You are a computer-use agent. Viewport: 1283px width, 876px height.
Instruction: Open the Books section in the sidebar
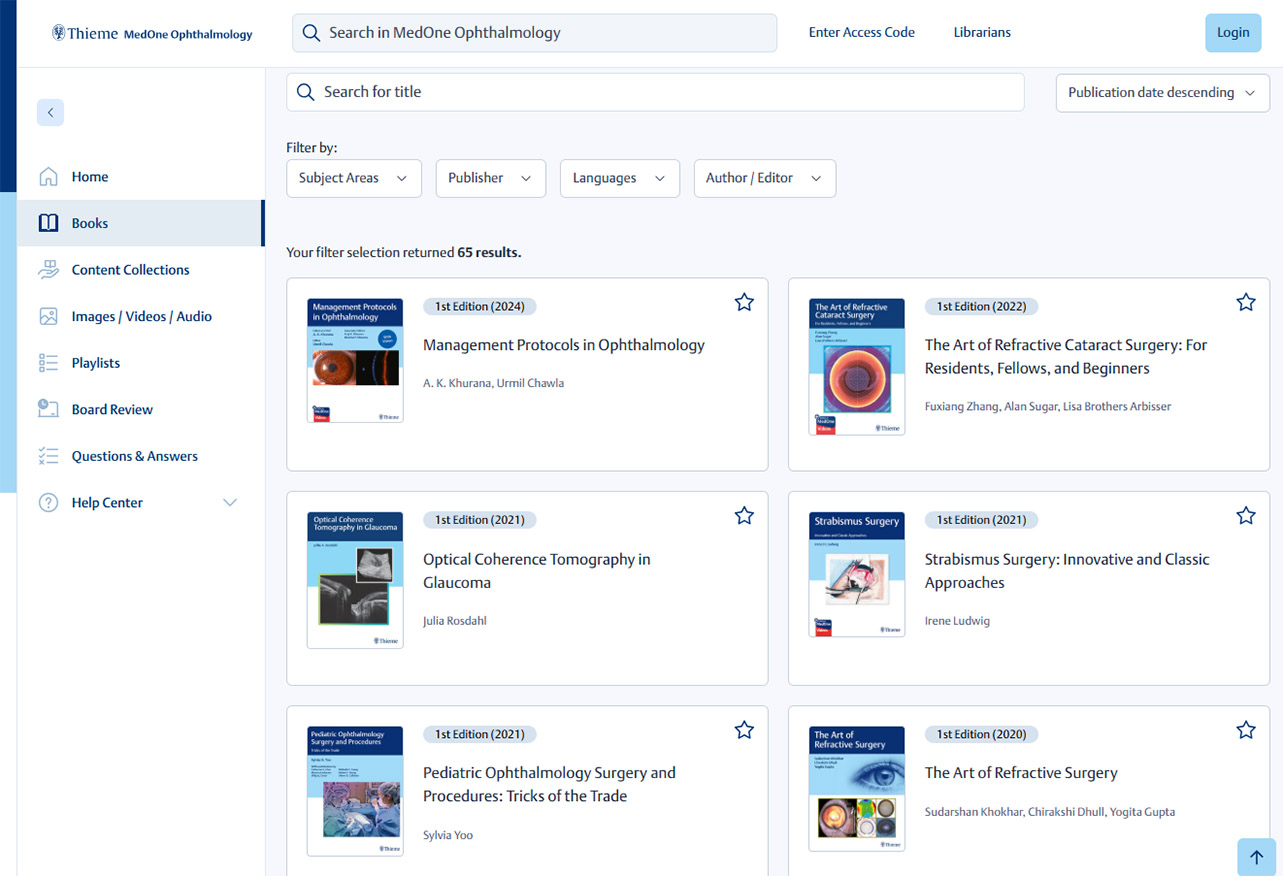[x=88, y=223]
